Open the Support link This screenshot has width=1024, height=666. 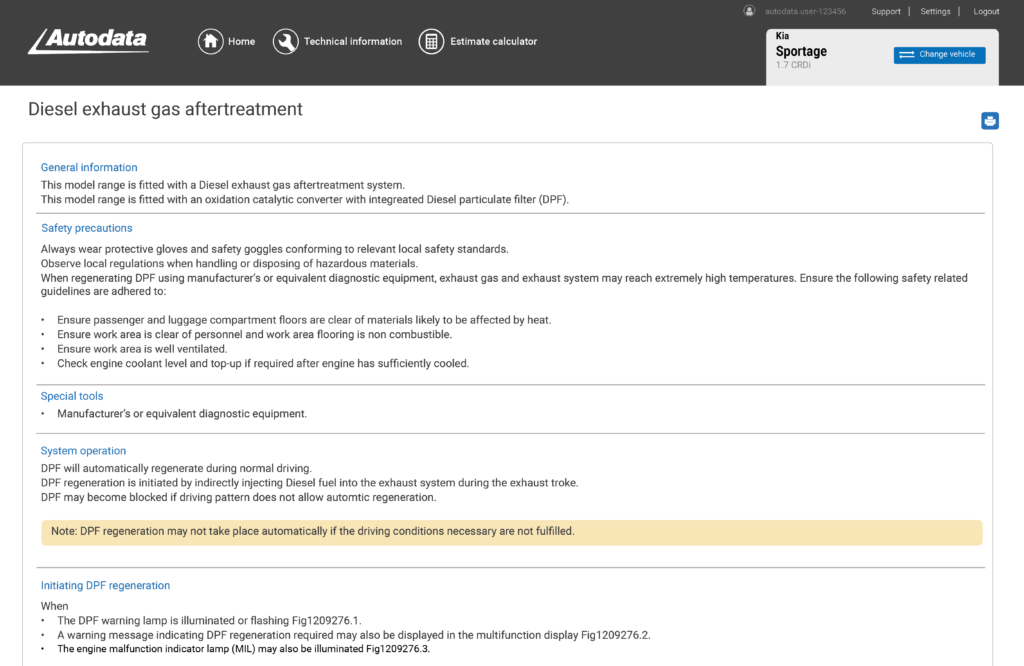pyautogui.click(x=886, y=12)
